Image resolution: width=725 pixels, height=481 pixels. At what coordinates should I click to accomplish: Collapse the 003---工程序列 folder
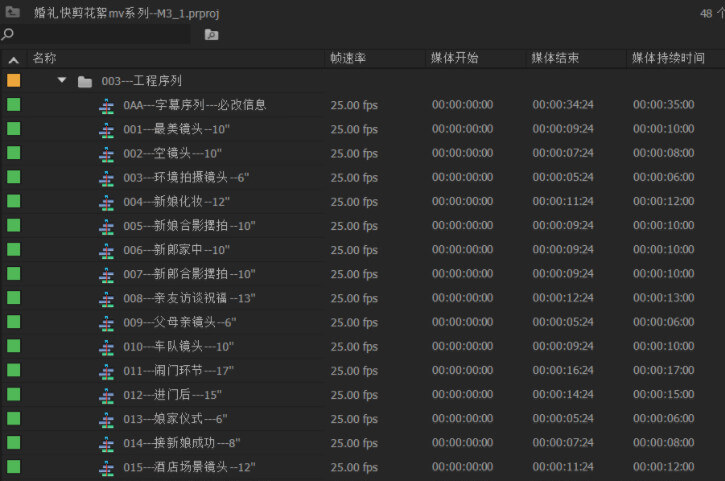click(x=61, y=80)
